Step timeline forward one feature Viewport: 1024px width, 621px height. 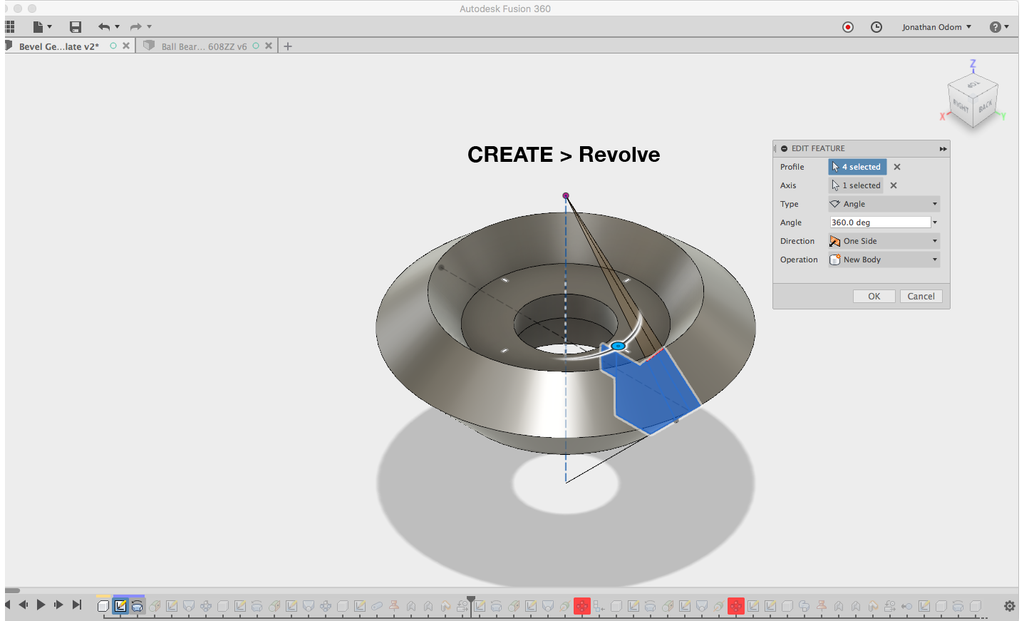tap(59, 605)
